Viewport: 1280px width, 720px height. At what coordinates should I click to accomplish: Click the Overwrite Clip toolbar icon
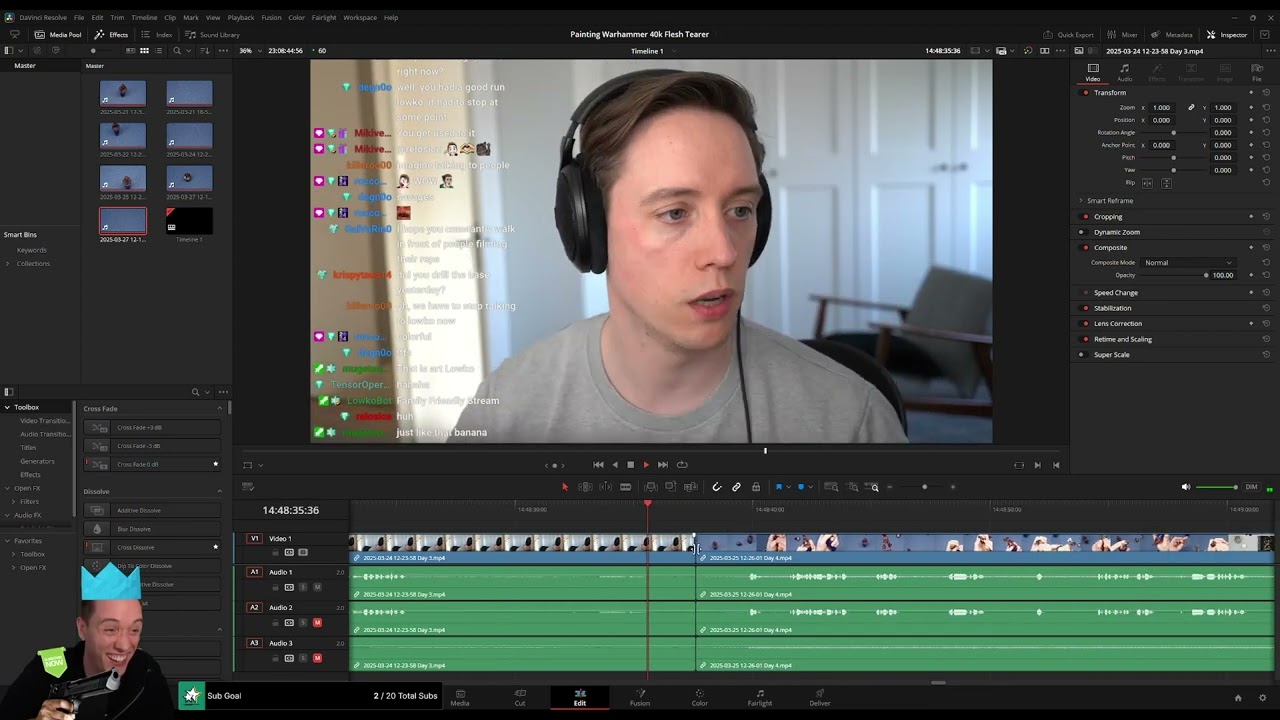click(670, 487)
